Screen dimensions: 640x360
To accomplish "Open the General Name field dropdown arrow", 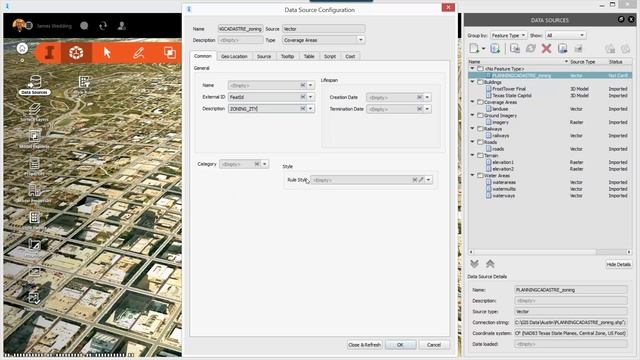I will (x=311, y=85).
